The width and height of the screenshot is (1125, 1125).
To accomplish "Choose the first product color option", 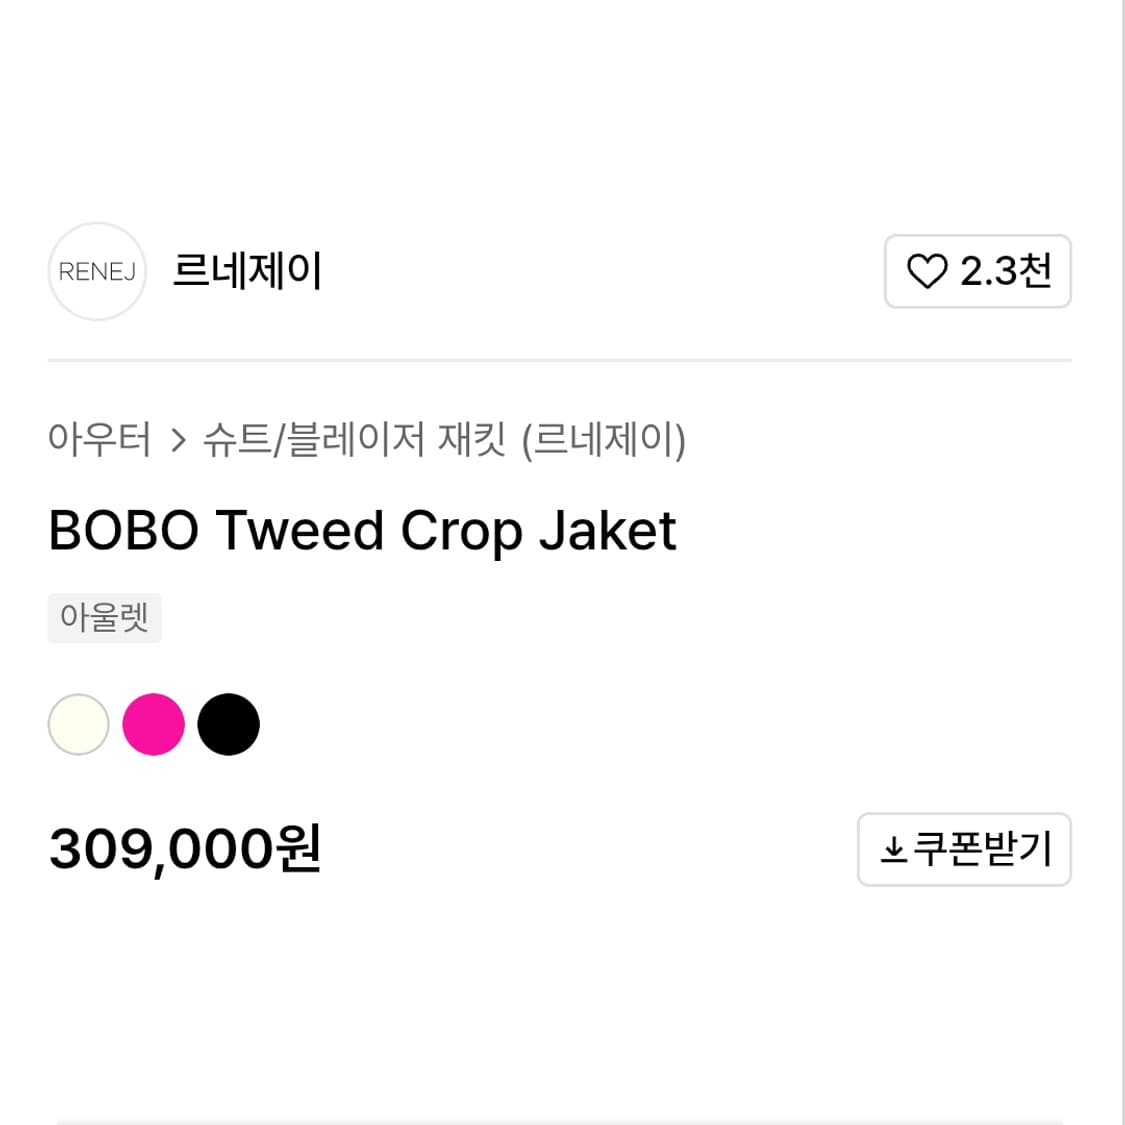I will pyautogui.click(x=78, y=723).
